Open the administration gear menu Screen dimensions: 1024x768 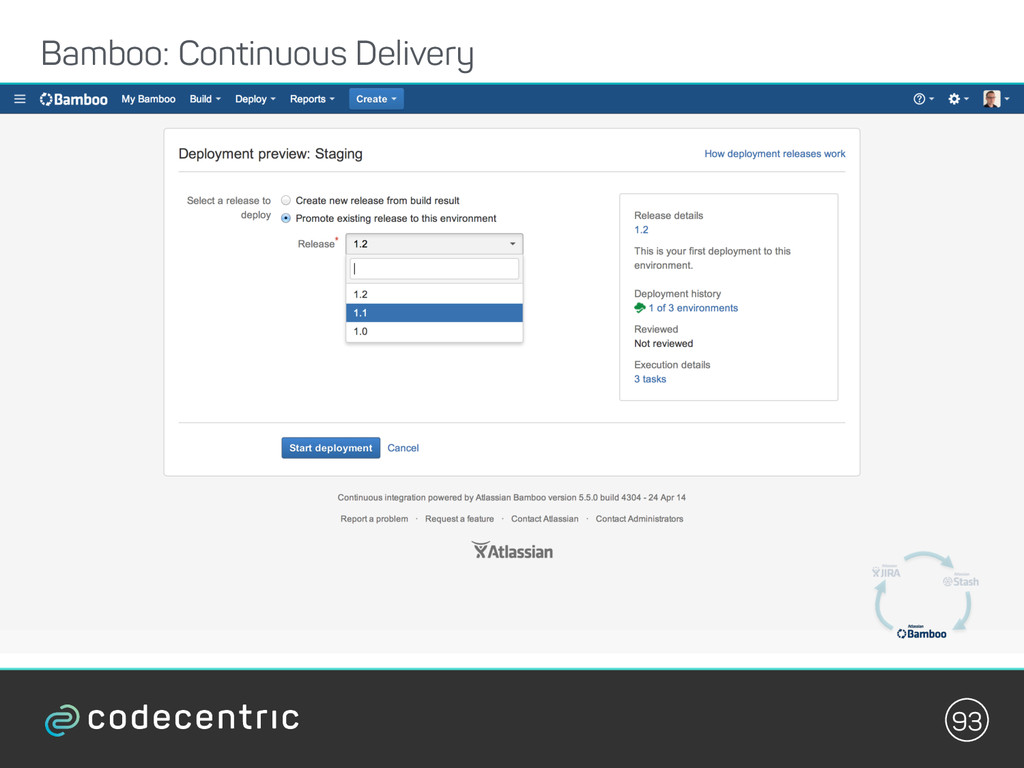pyautogui.click(x=958, y=99)
